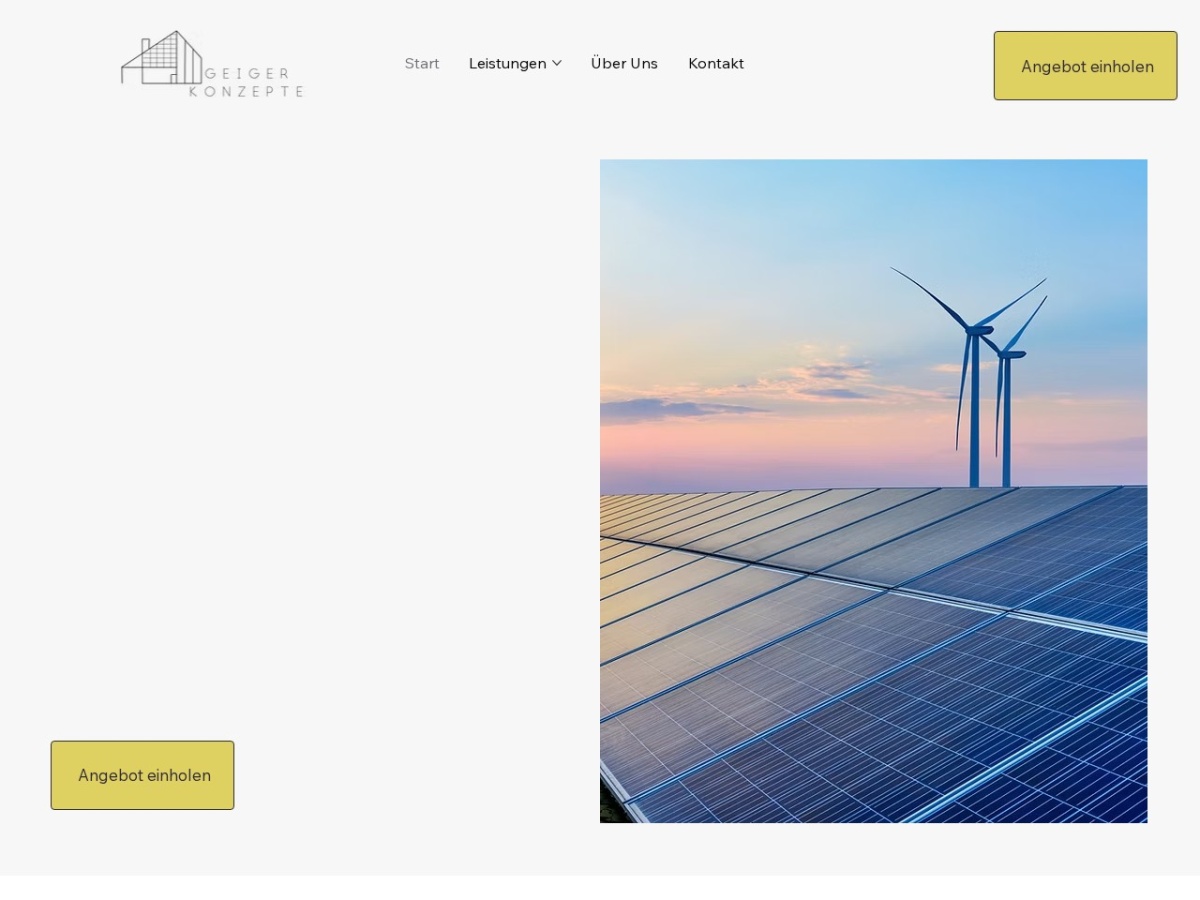This screenshot has height=900, width=1200.
Task: Click the Geiger Konzepte house logo
Action: (x=212, y=64)
